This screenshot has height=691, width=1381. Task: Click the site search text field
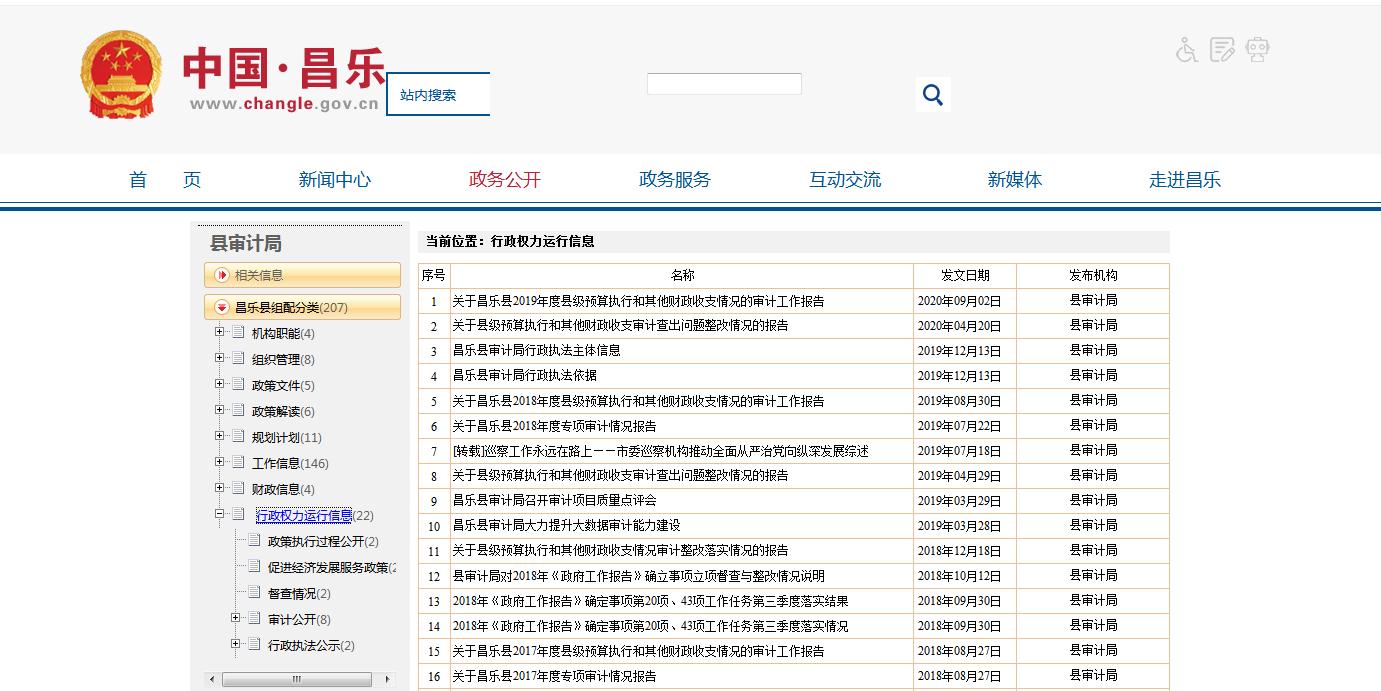click(724, 84)
